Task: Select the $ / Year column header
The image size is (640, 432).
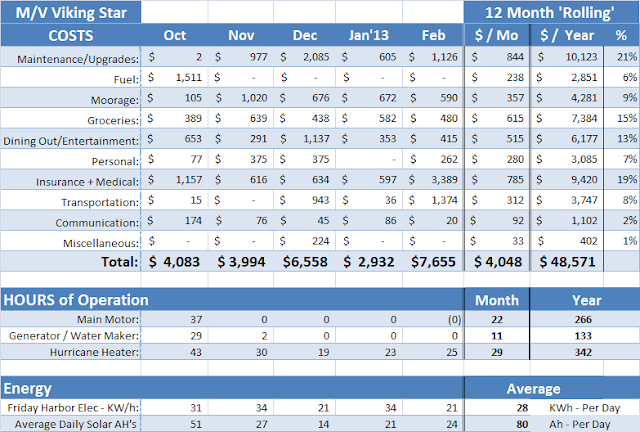Action: coord(567,36)
